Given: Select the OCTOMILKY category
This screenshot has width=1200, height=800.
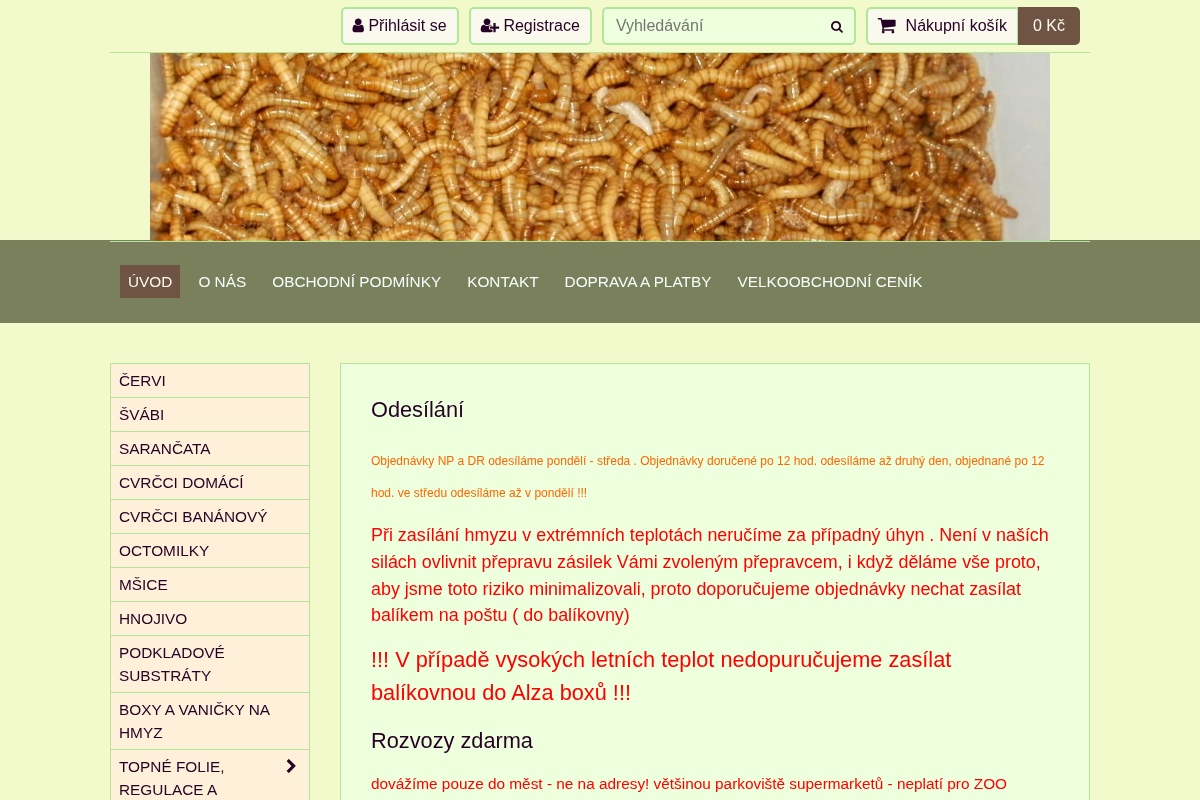Looking at the screenshot, I should (x=210, y=551).
